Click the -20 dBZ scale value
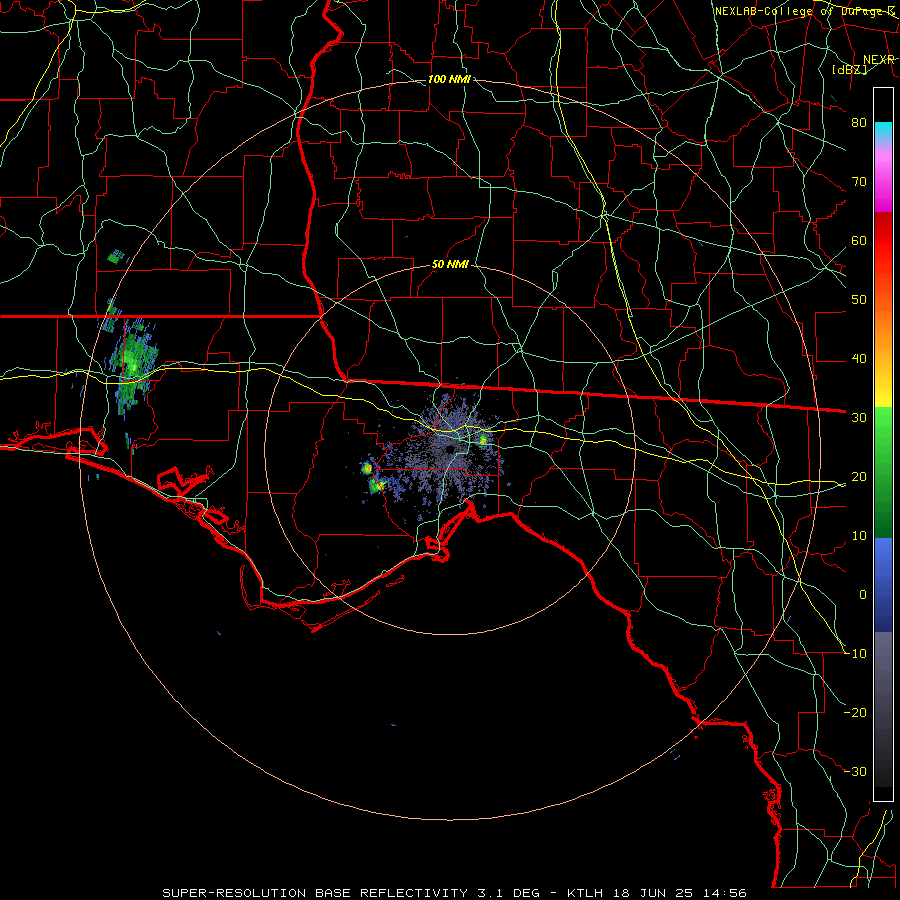 [855, 712]
